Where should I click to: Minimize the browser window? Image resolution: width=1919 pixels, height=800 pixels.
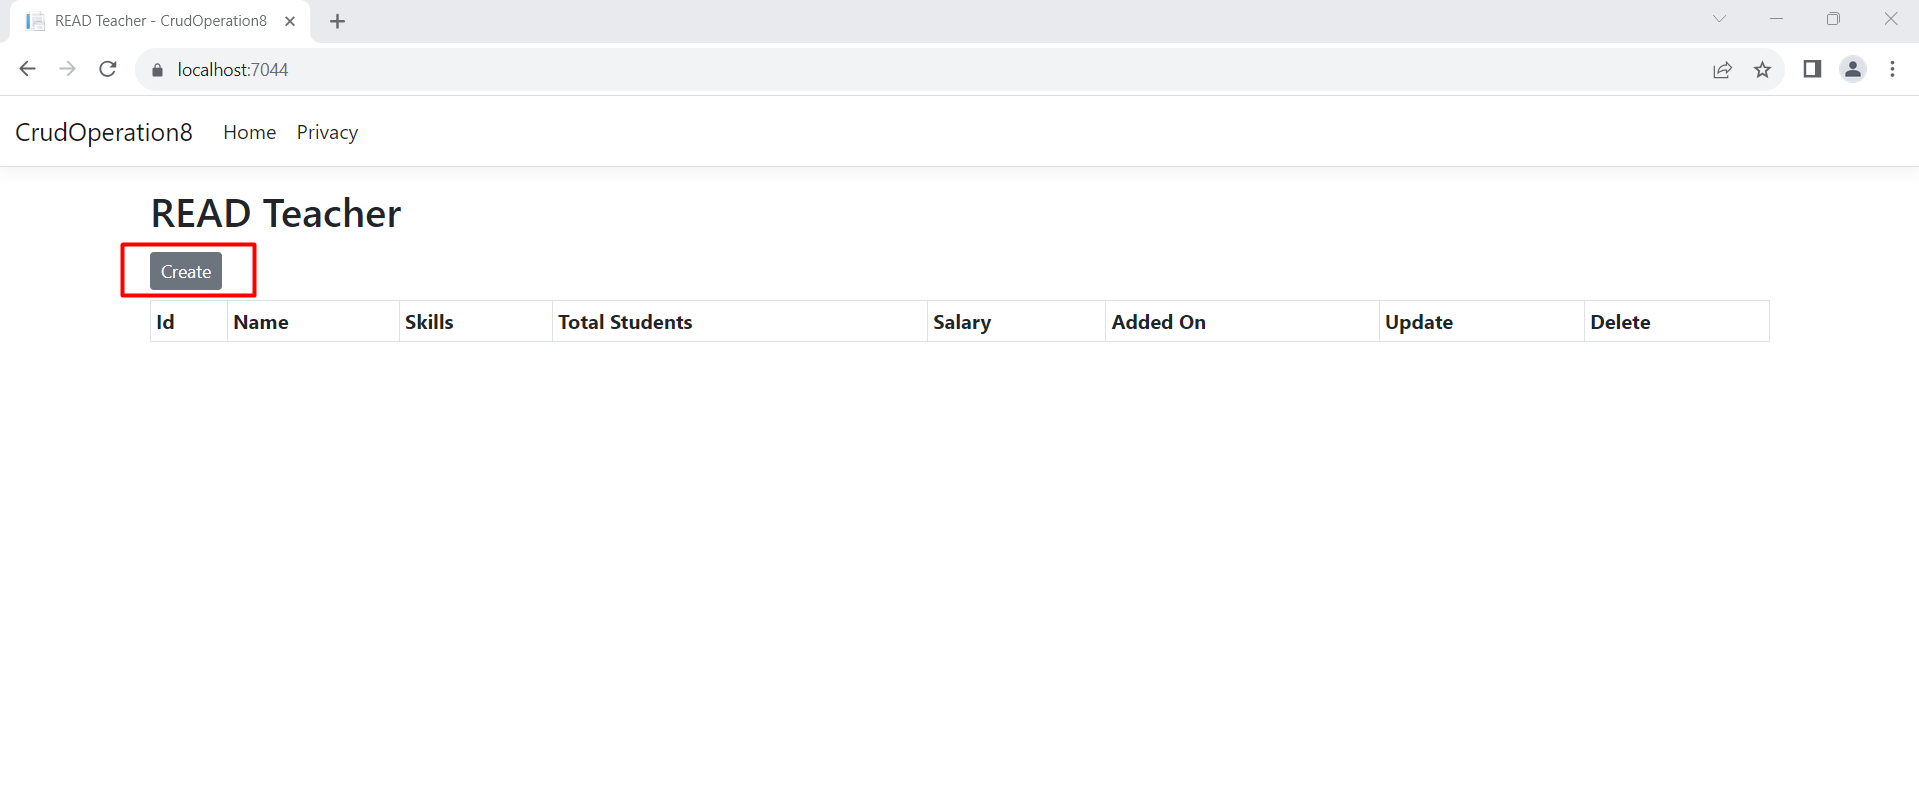[1776, 19]
